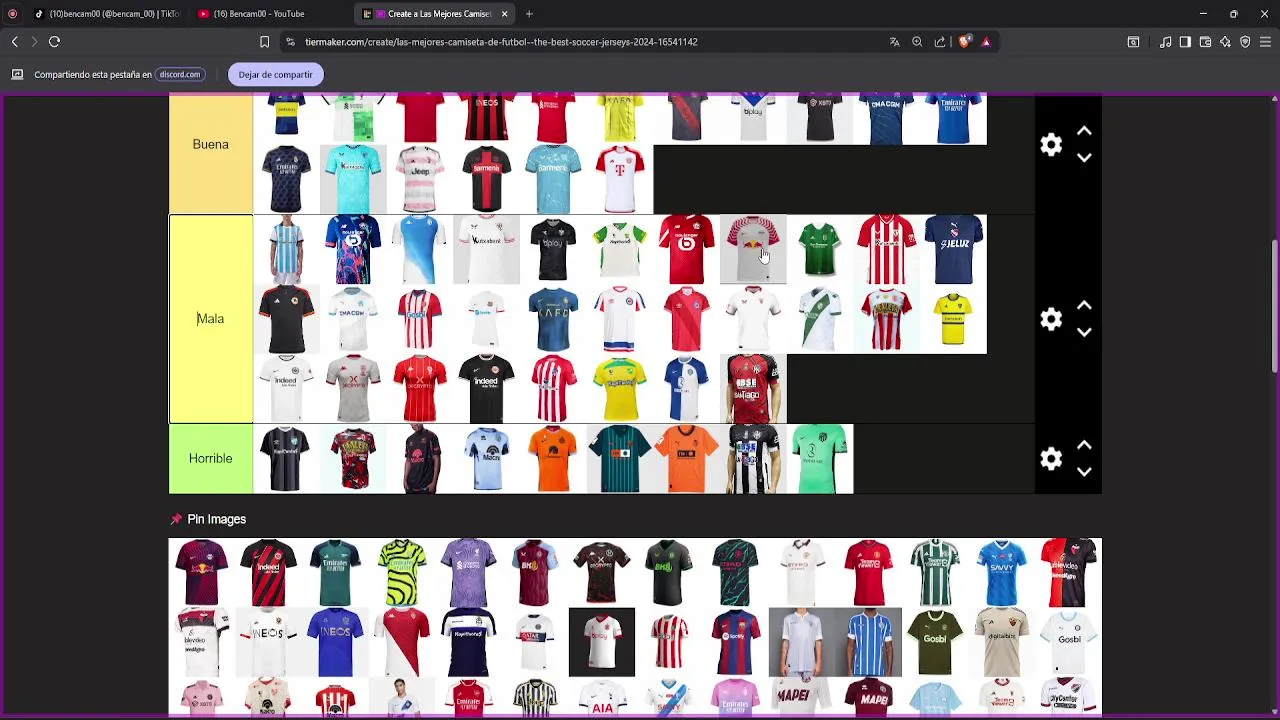
Task: Open the playlist music note icon
Action: (x=1166, y=42)
